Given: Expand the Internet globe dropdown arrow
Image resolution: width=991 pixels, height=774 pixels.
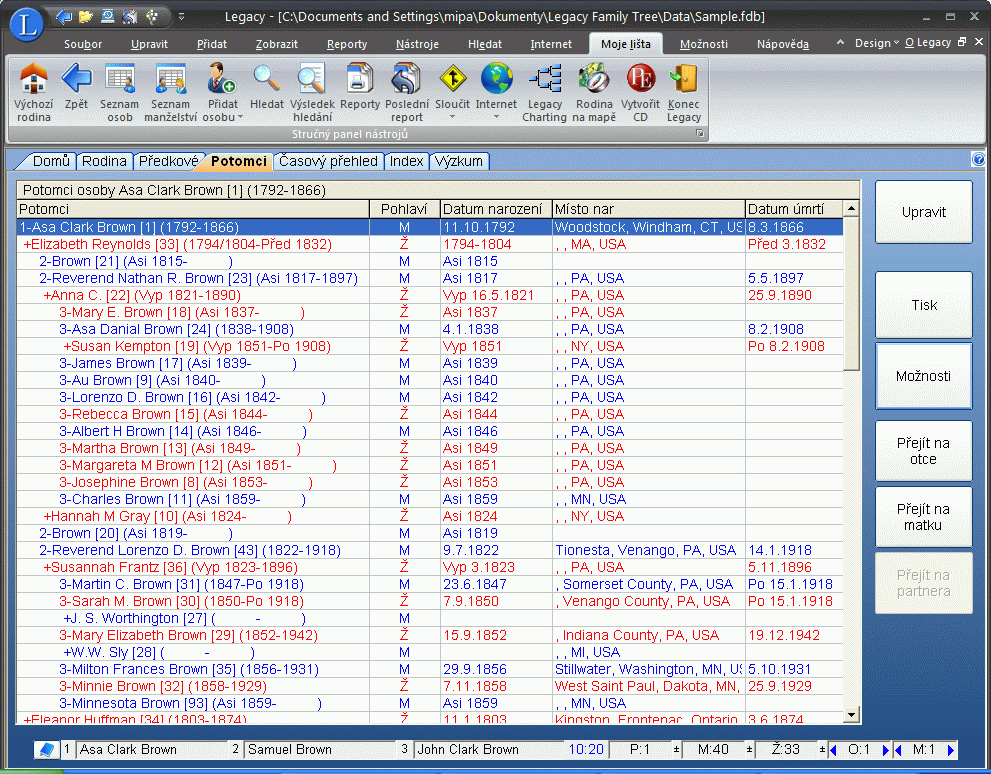Looking at the screenshot, I should 496,118.
